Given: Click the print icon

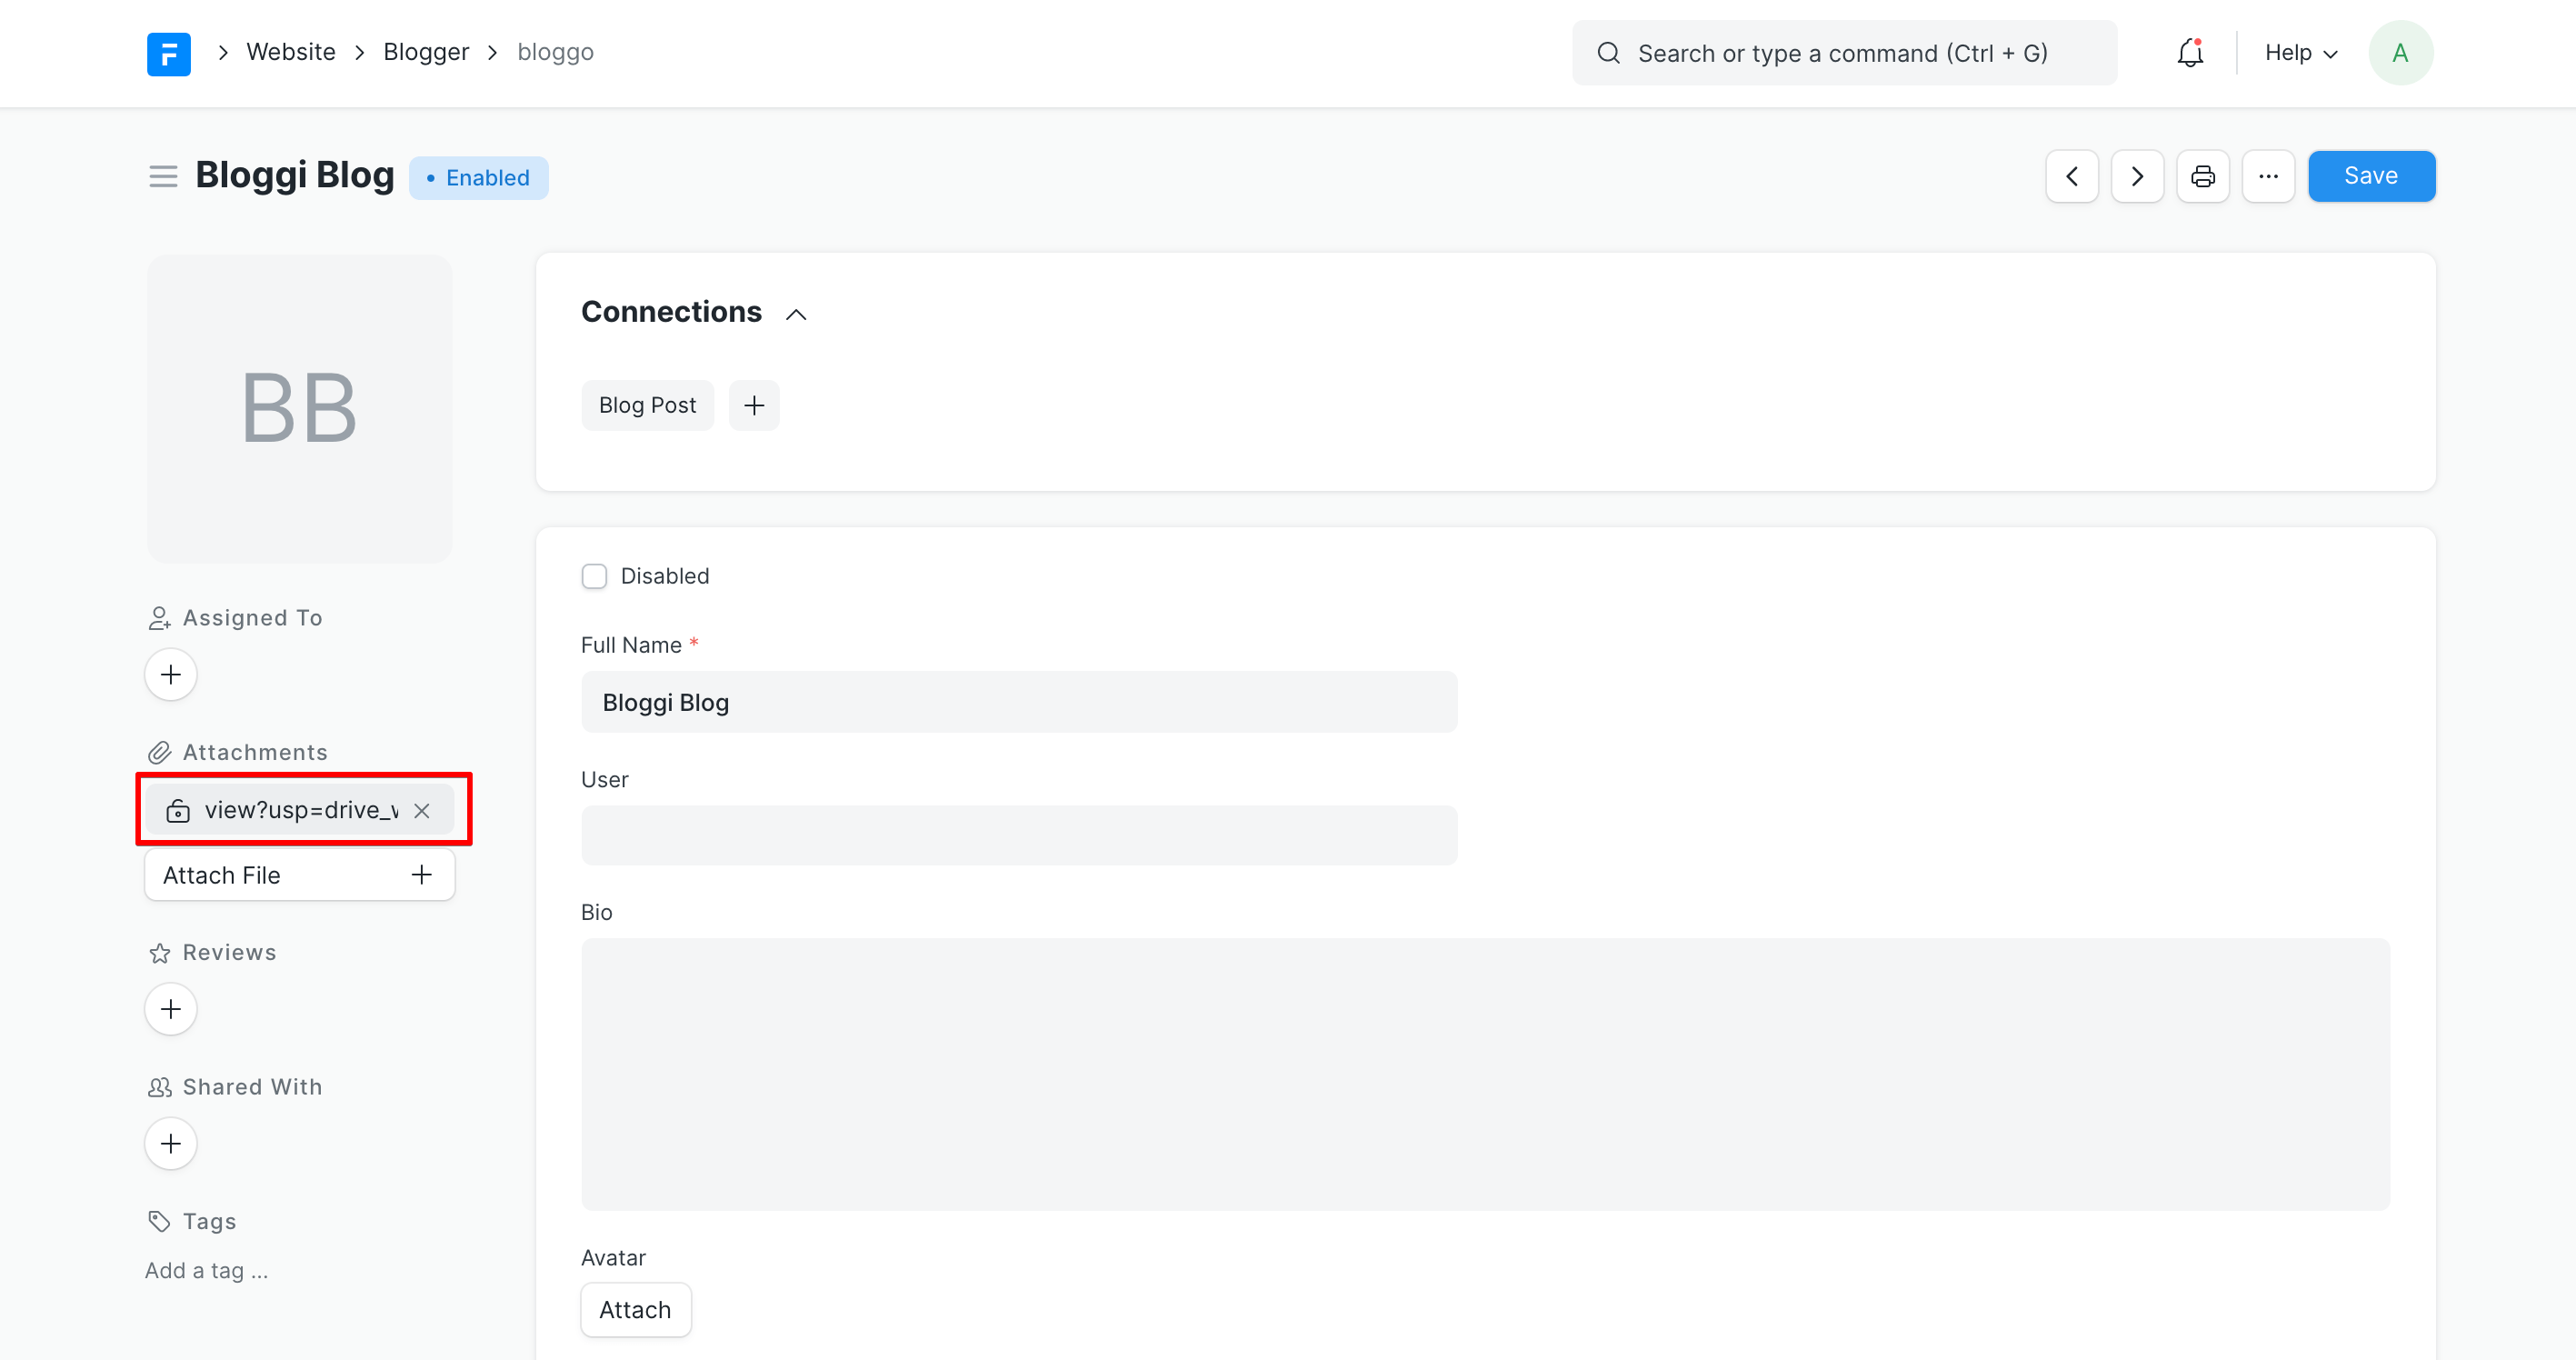Looking at the screenshot, I should pyautogui.click(x=2202, y=177).
